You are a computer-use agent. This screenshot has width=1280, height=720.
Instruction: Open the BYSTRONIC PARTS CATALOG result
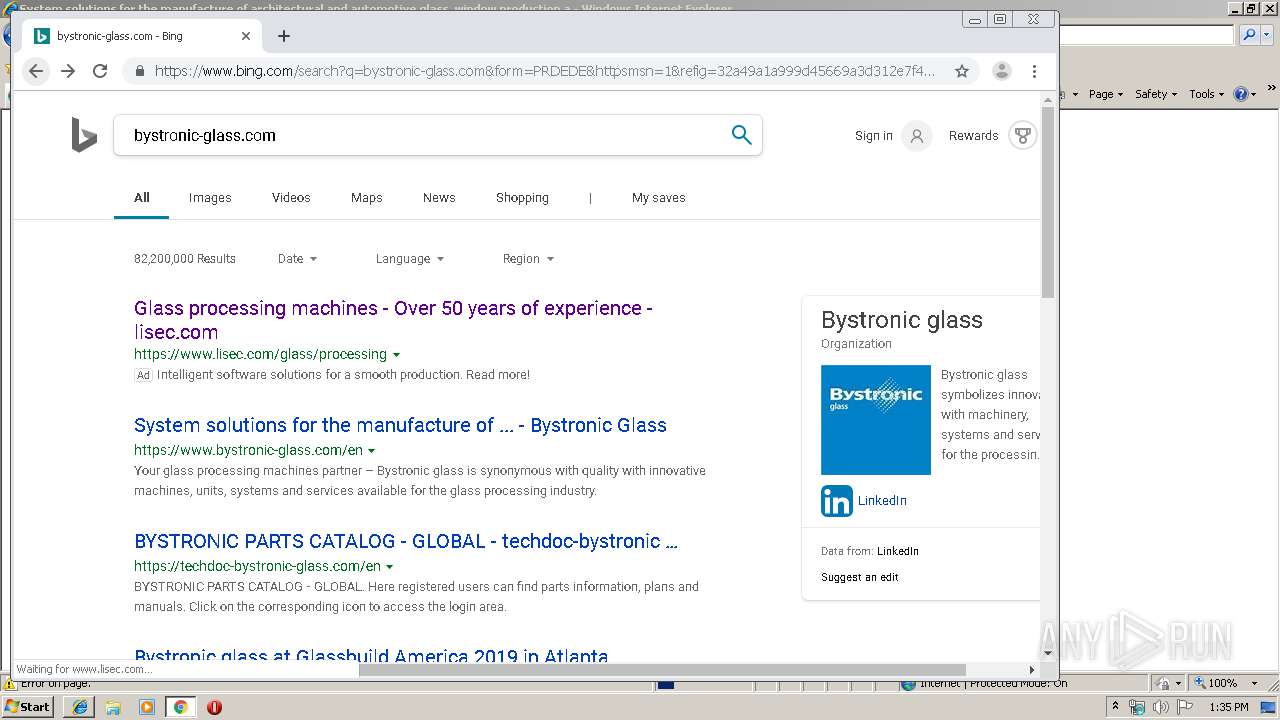coord(406,541)
